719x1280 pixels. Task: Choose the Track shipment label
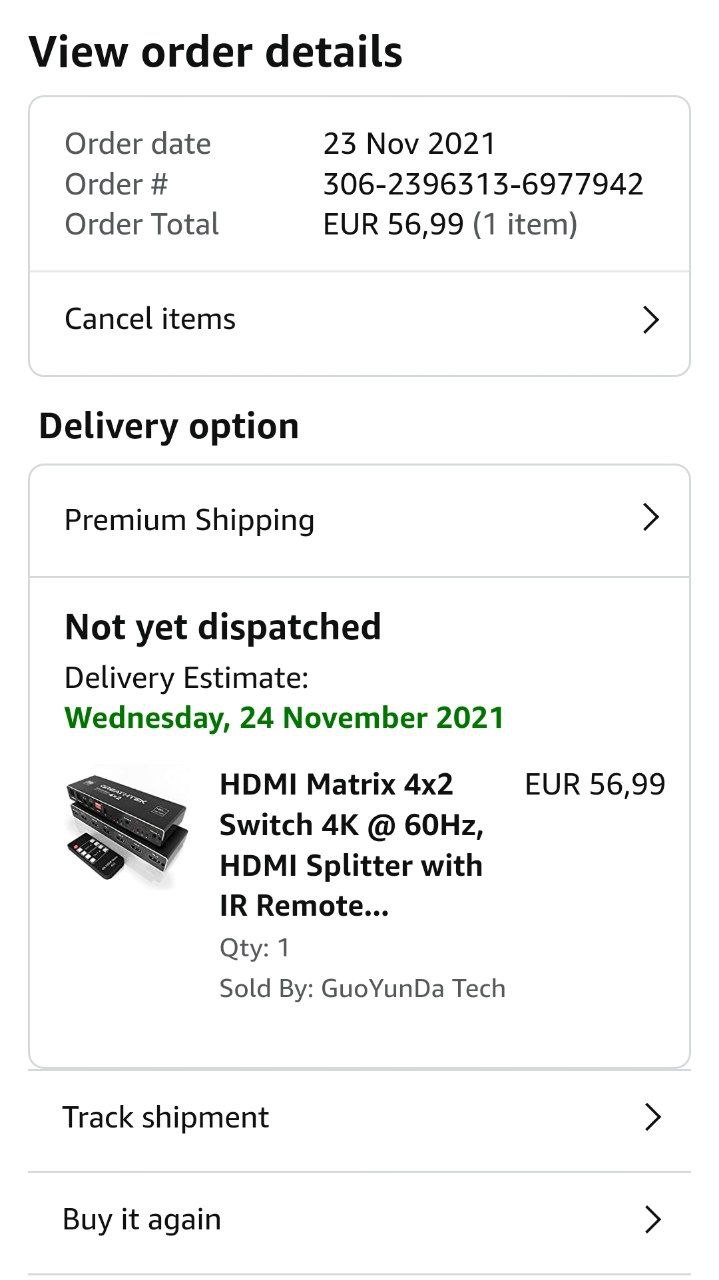point(165,1117)
